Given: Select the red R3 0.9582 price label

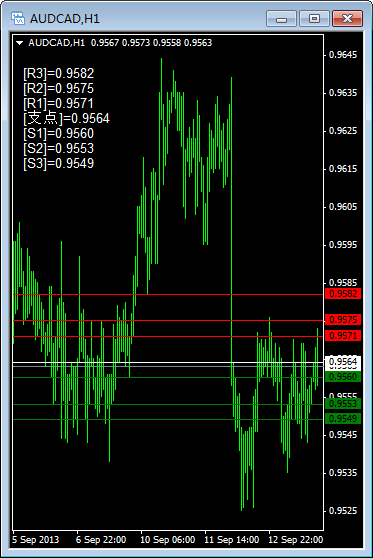Looking at the screenshot, I should coord(343,294).
